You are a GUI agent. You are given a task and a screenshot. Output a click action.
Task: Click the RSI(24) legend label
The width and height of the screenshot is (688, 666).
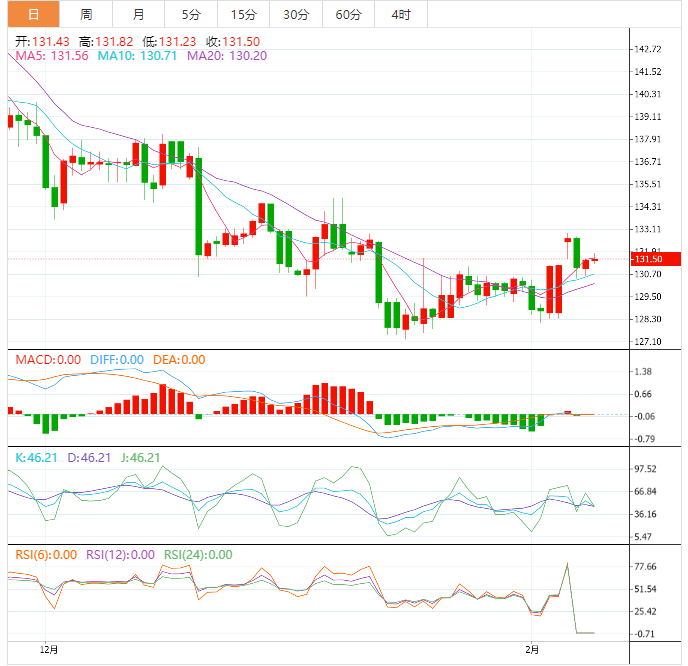coord(197,554)
